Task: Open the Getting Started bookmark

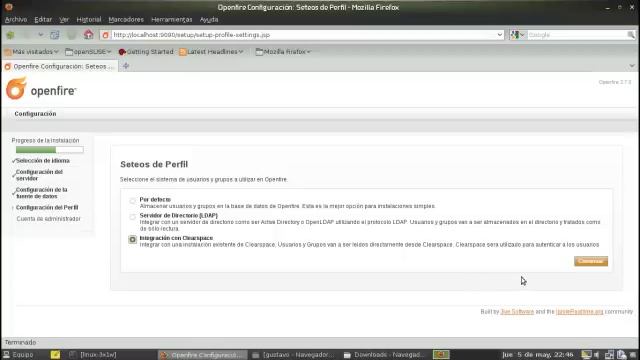Action: pyautogui.click(x=146, y=52)
